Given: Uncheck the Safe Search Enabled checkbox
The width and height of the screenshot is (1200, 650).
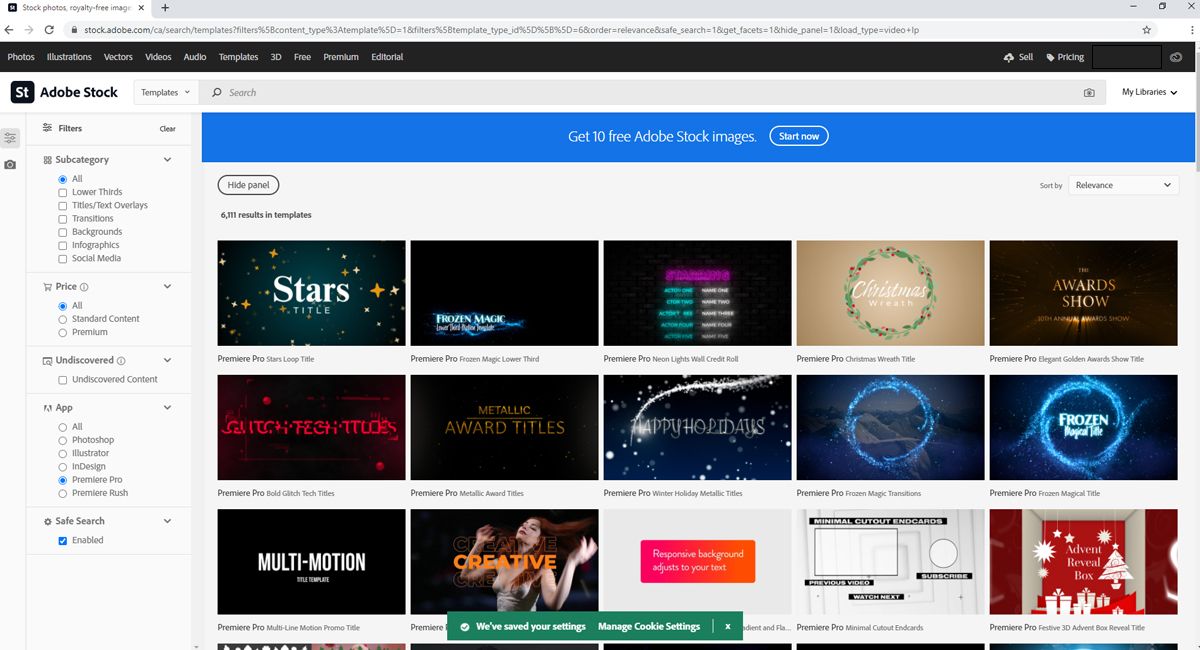Looking at the screenshot, I should pos(63,540).
